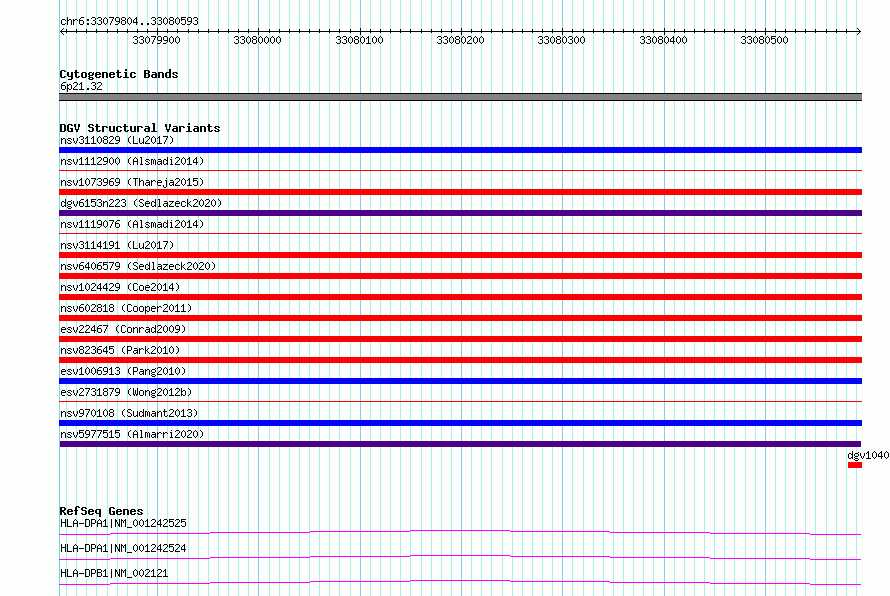Image resolution: width=890 pixels, height=596 pixels.
Task: Select the blue nsv970108 variant bar
Action: point(460,423)
